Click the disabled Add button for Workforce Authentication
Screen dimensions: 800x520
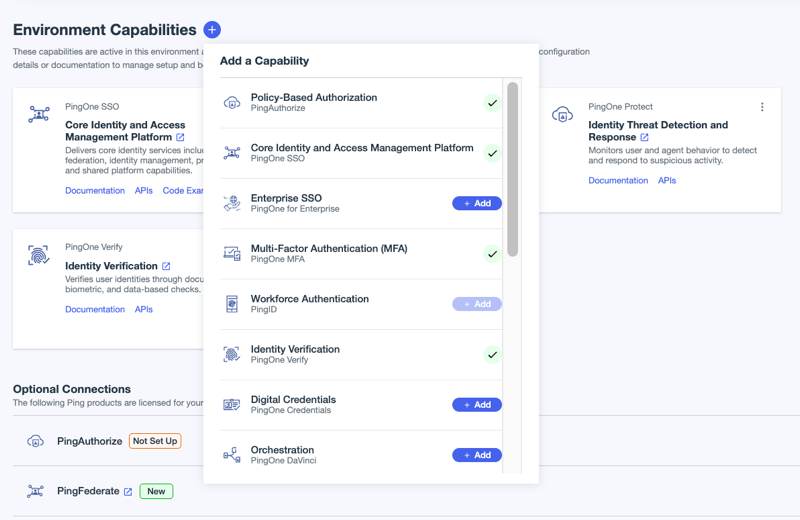coord(477,304)
